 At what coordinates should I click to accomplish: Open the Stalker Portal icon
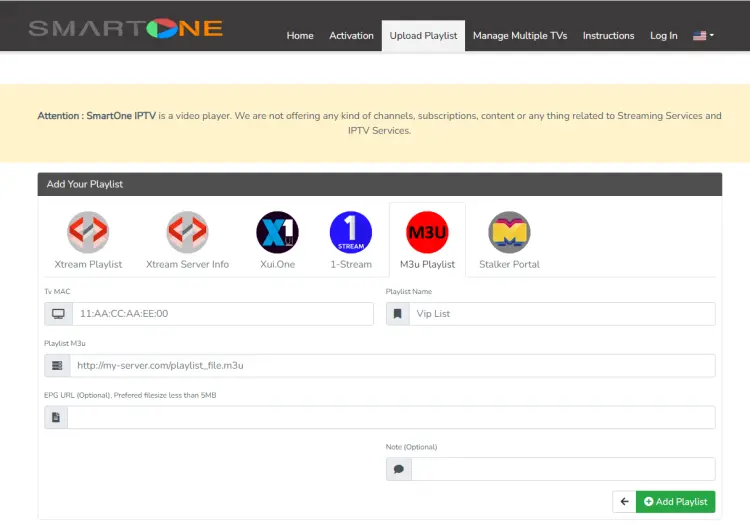[509, 233]
